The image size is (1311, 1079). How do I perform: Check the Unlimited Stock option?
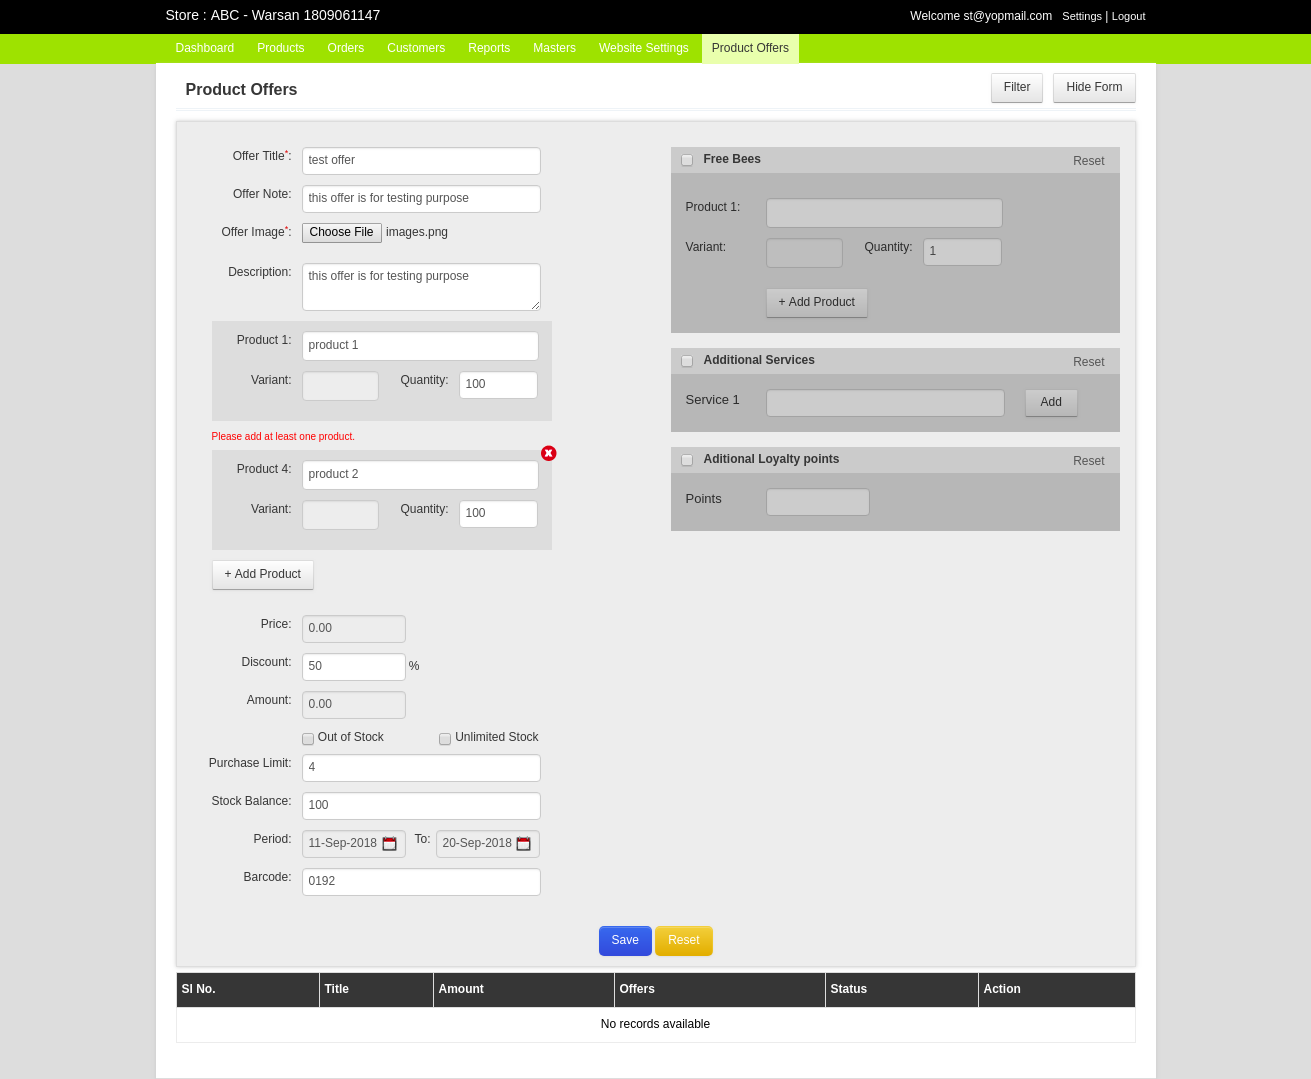tap(445, 739)
